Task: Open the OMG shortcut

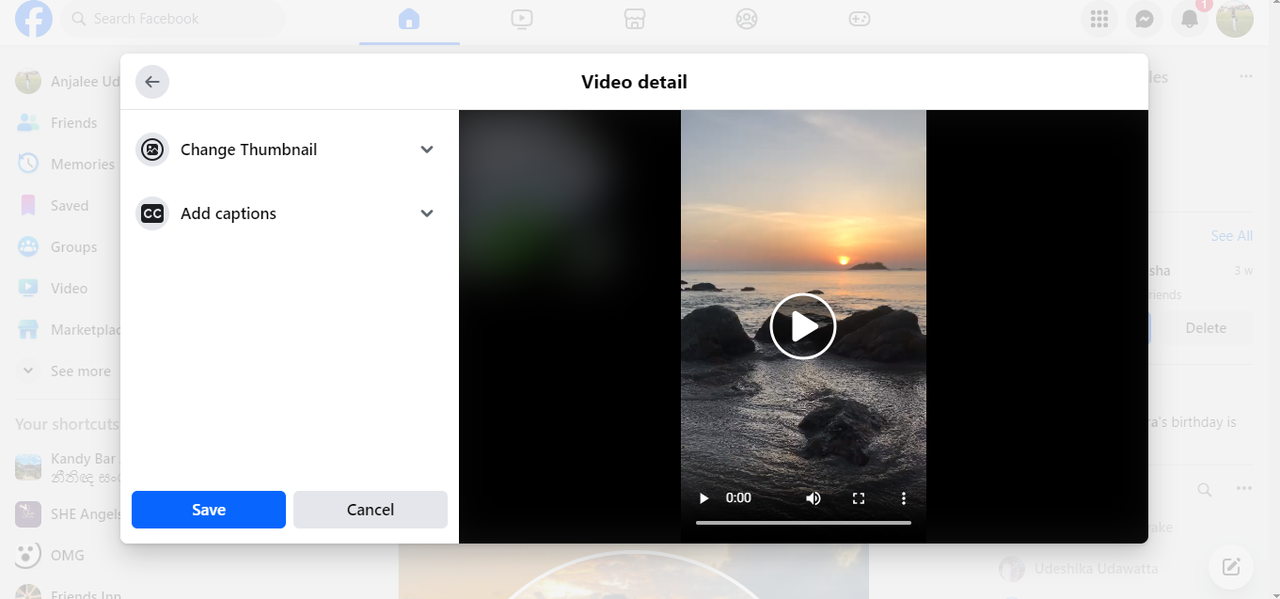Action: click(x=66, y=555)
